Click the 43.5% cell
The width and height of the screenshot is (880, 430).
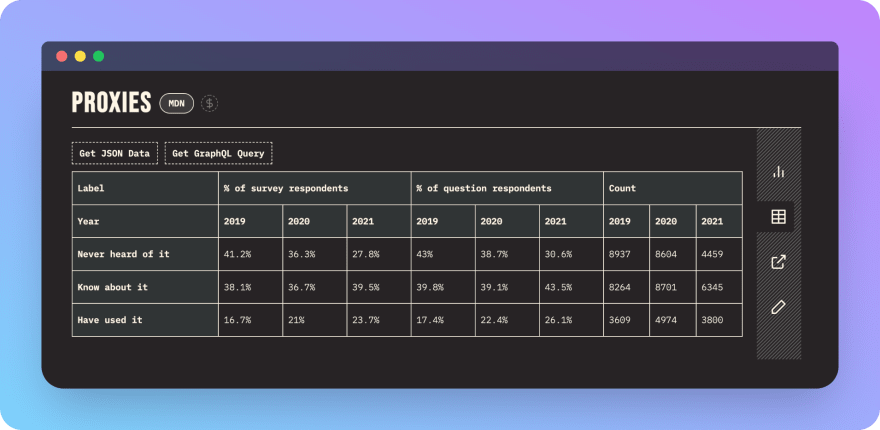tap(571, 287)
